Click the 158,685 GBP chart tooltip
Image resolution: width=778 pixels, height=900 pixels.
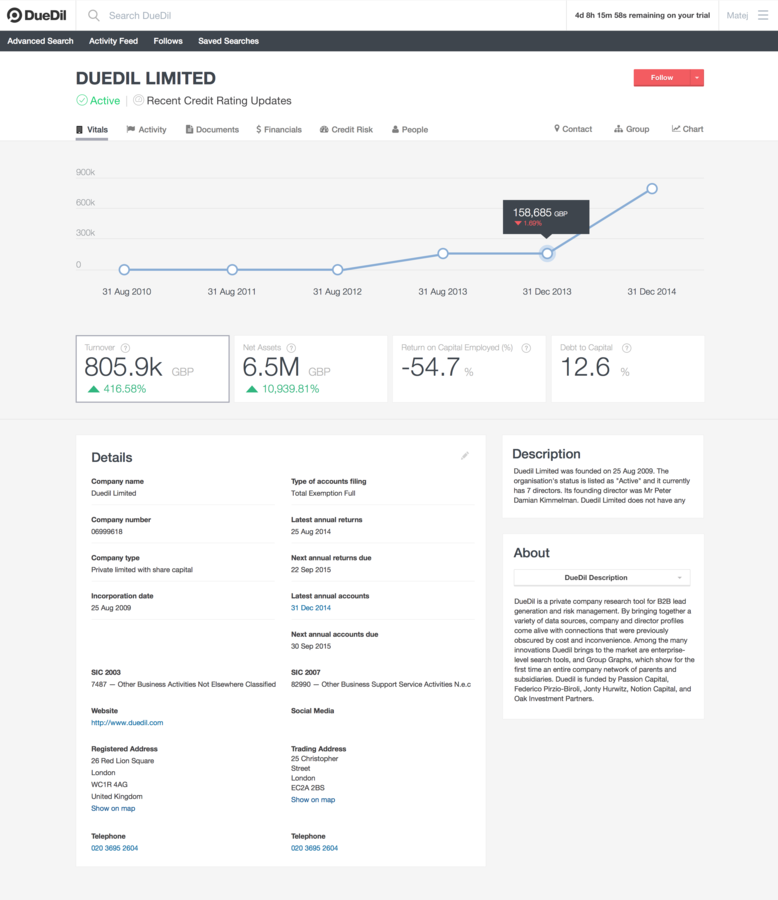coord(546,217)
